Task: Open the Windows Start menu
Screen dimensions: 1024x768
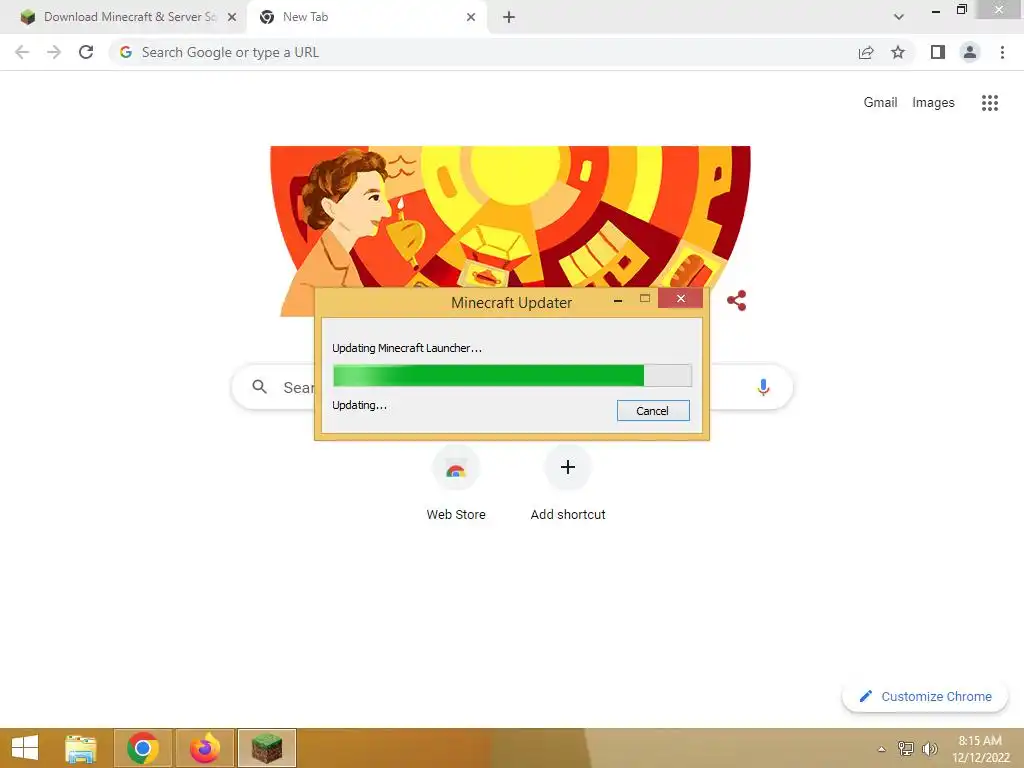Action: click(x=25, y=748)
